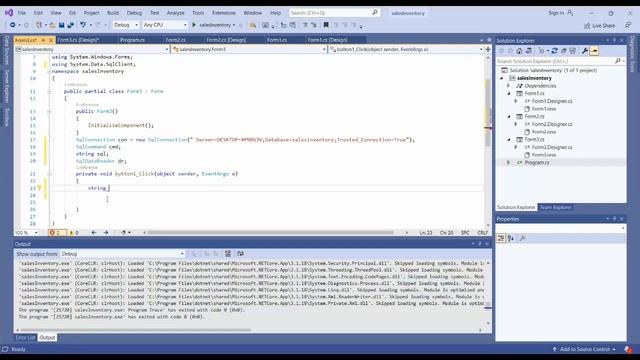Switch to the Program.cs tab
This screenshot has width=640, height=360.
coord(132,40)
